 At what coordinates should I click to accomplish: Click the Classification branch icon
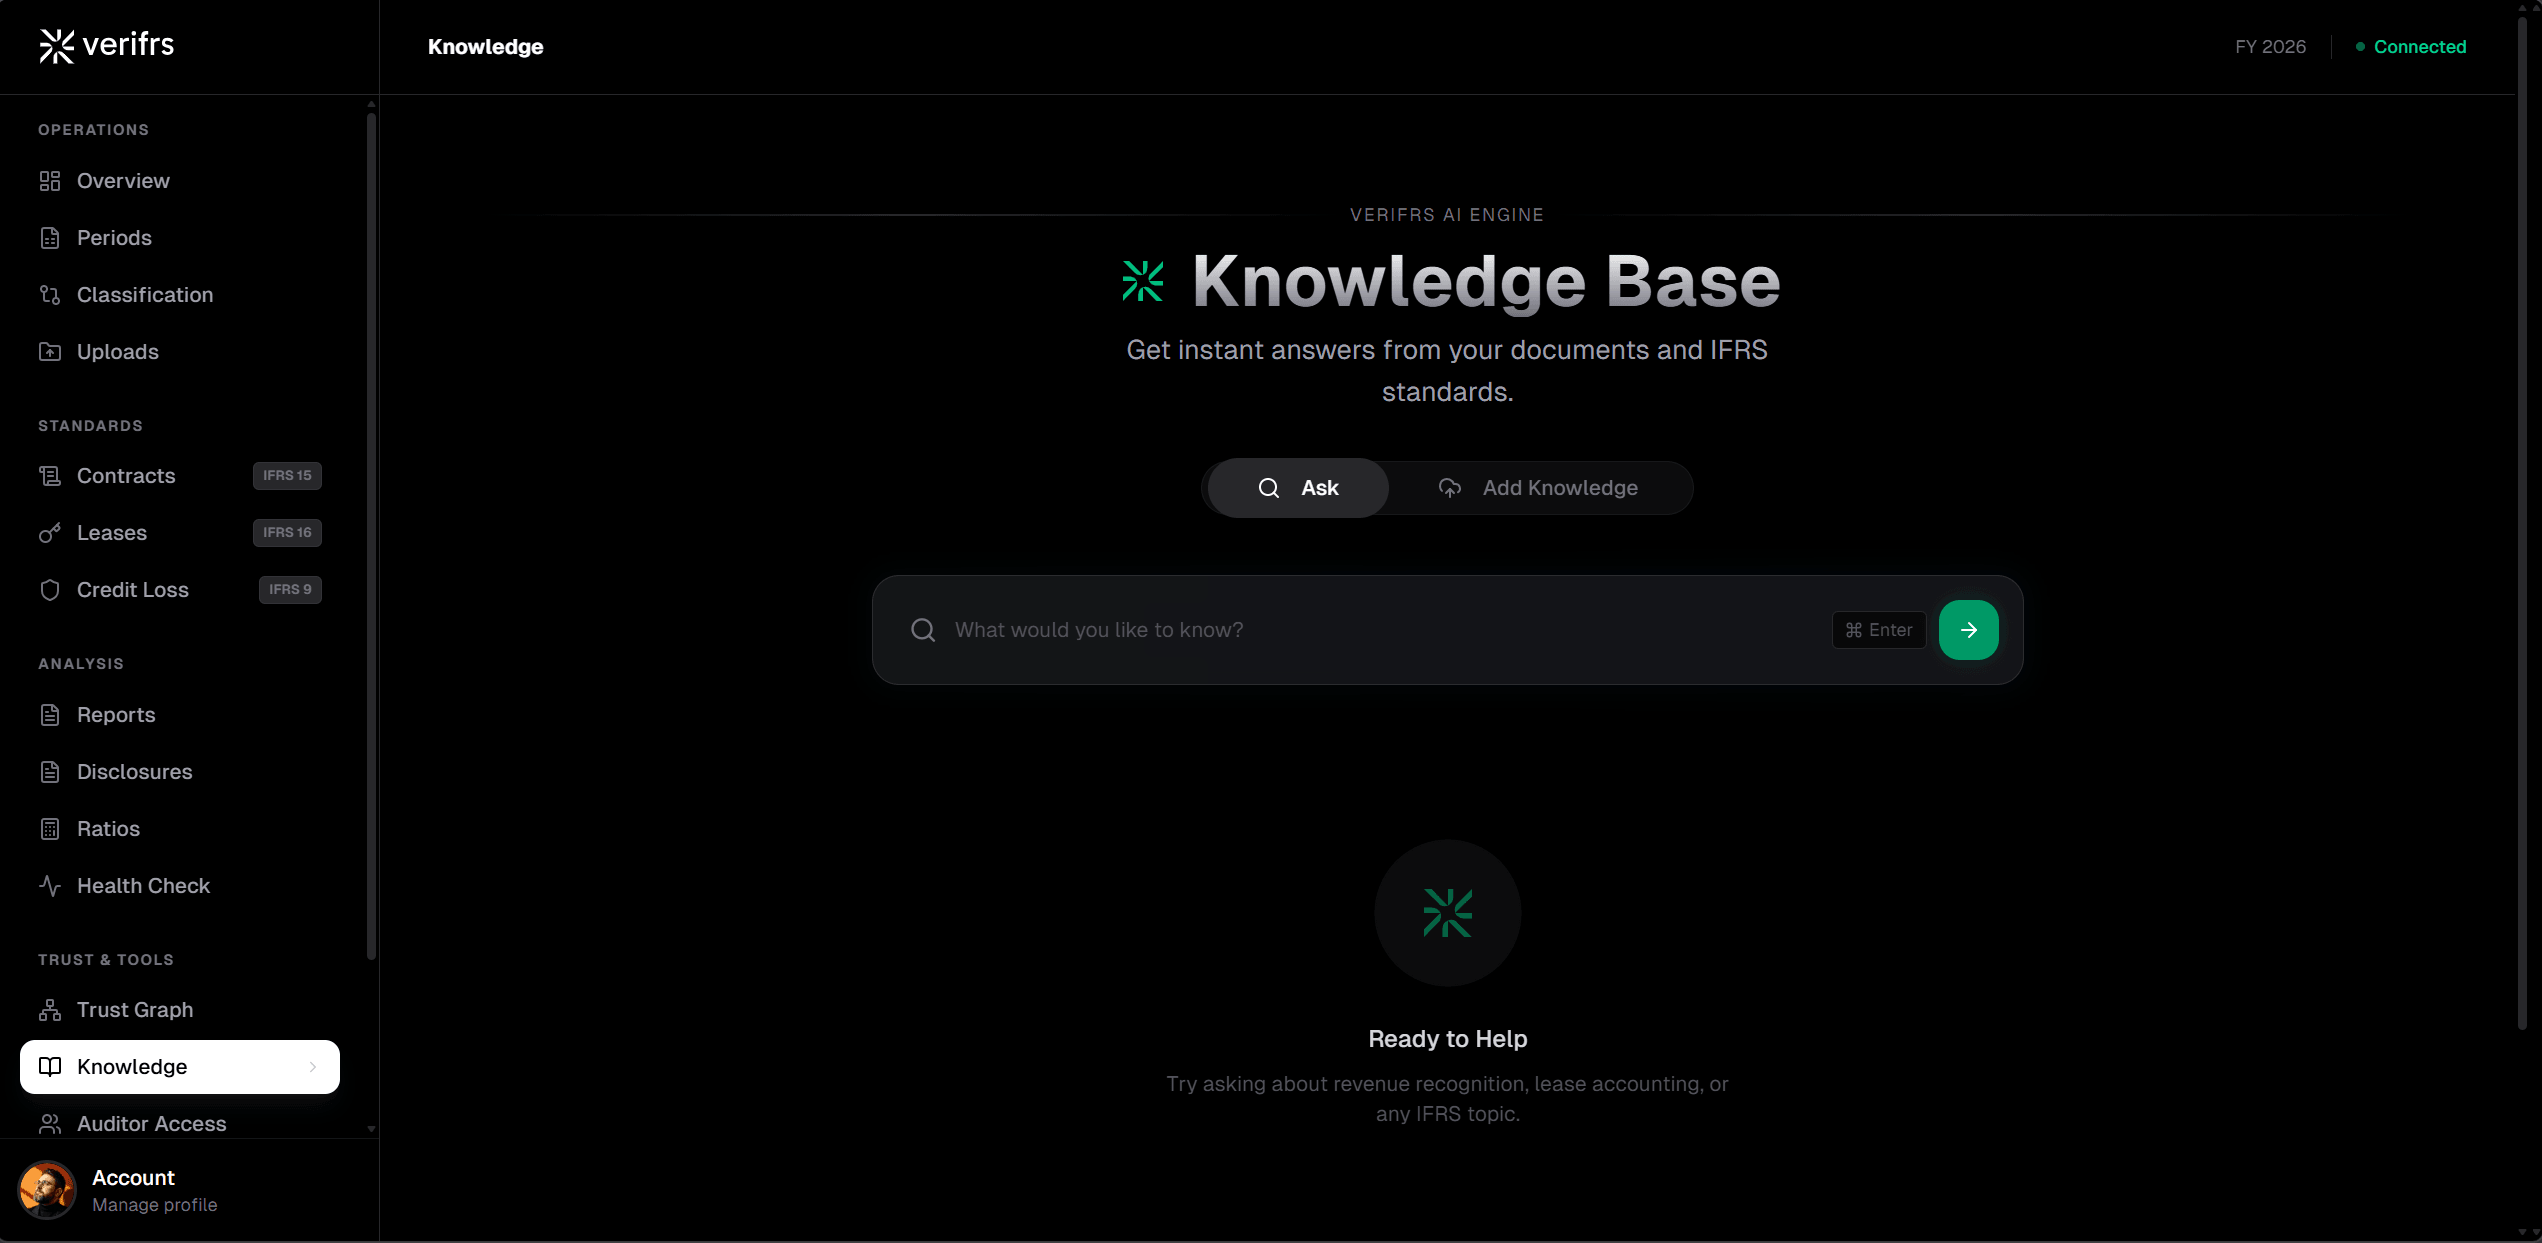[x=50, y=295]
